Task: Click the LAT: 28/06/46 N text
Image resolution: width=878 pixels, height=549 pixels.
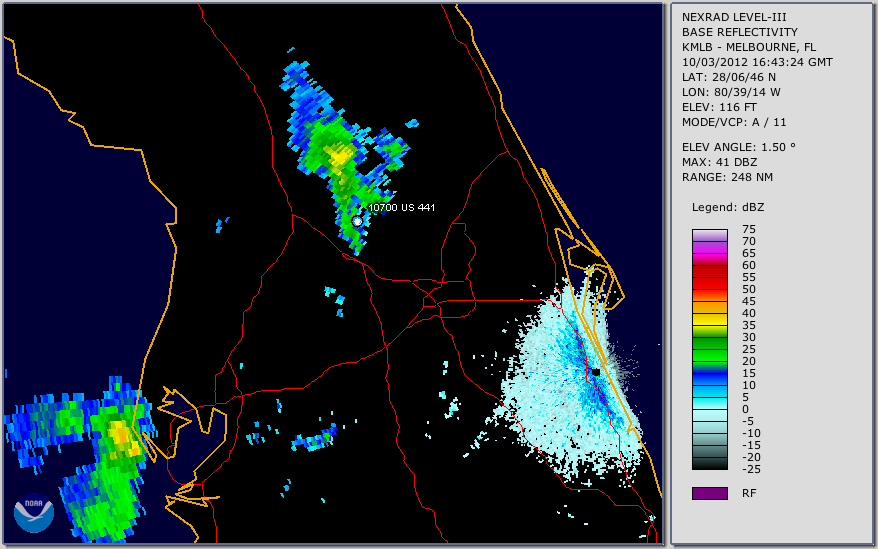Action: tap(728, 77)
